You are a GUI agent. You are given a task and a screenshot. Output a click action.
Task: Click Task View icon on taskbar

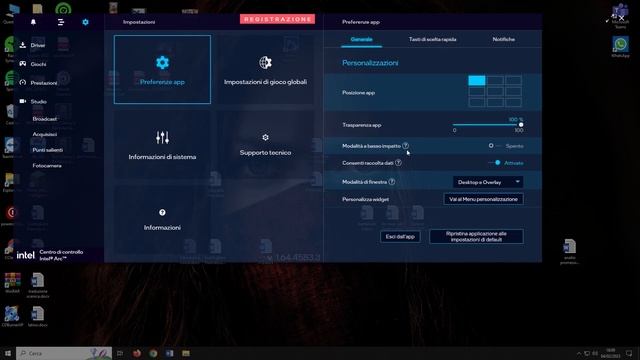[120, 353]
